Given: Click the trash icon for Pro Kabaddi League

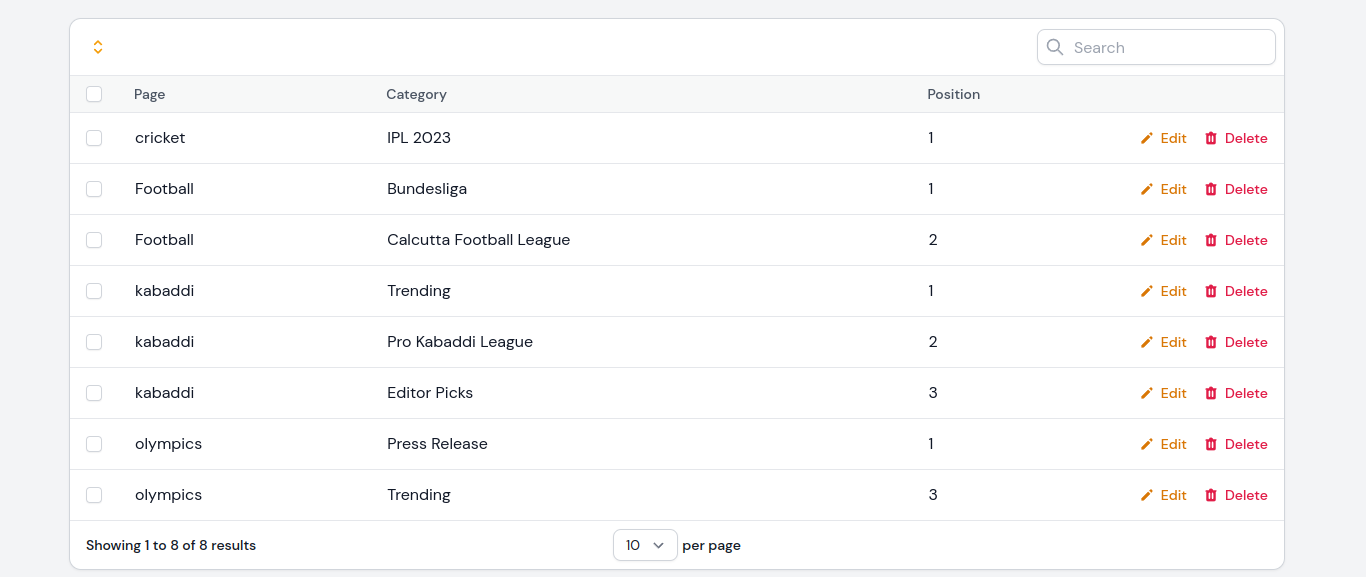Looking at the screenshot, I should click(1211, 342).
